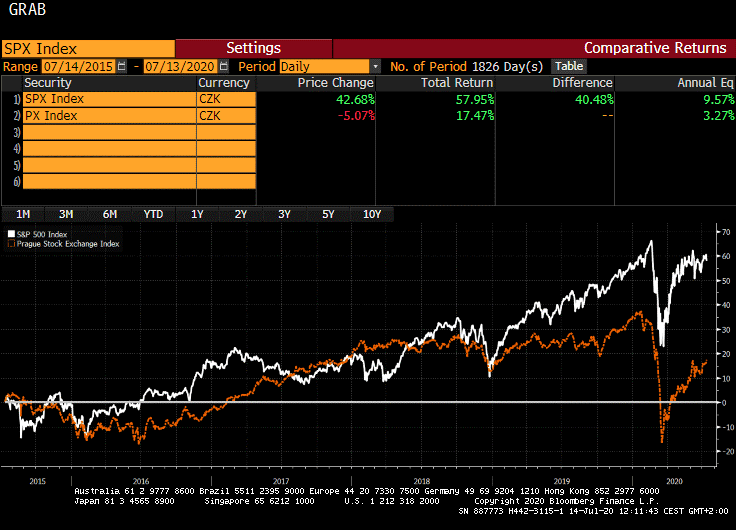Select the 1Y range tab
This screenshot has height=530, width=736.
pyautogui.click(x=197, y=214)
